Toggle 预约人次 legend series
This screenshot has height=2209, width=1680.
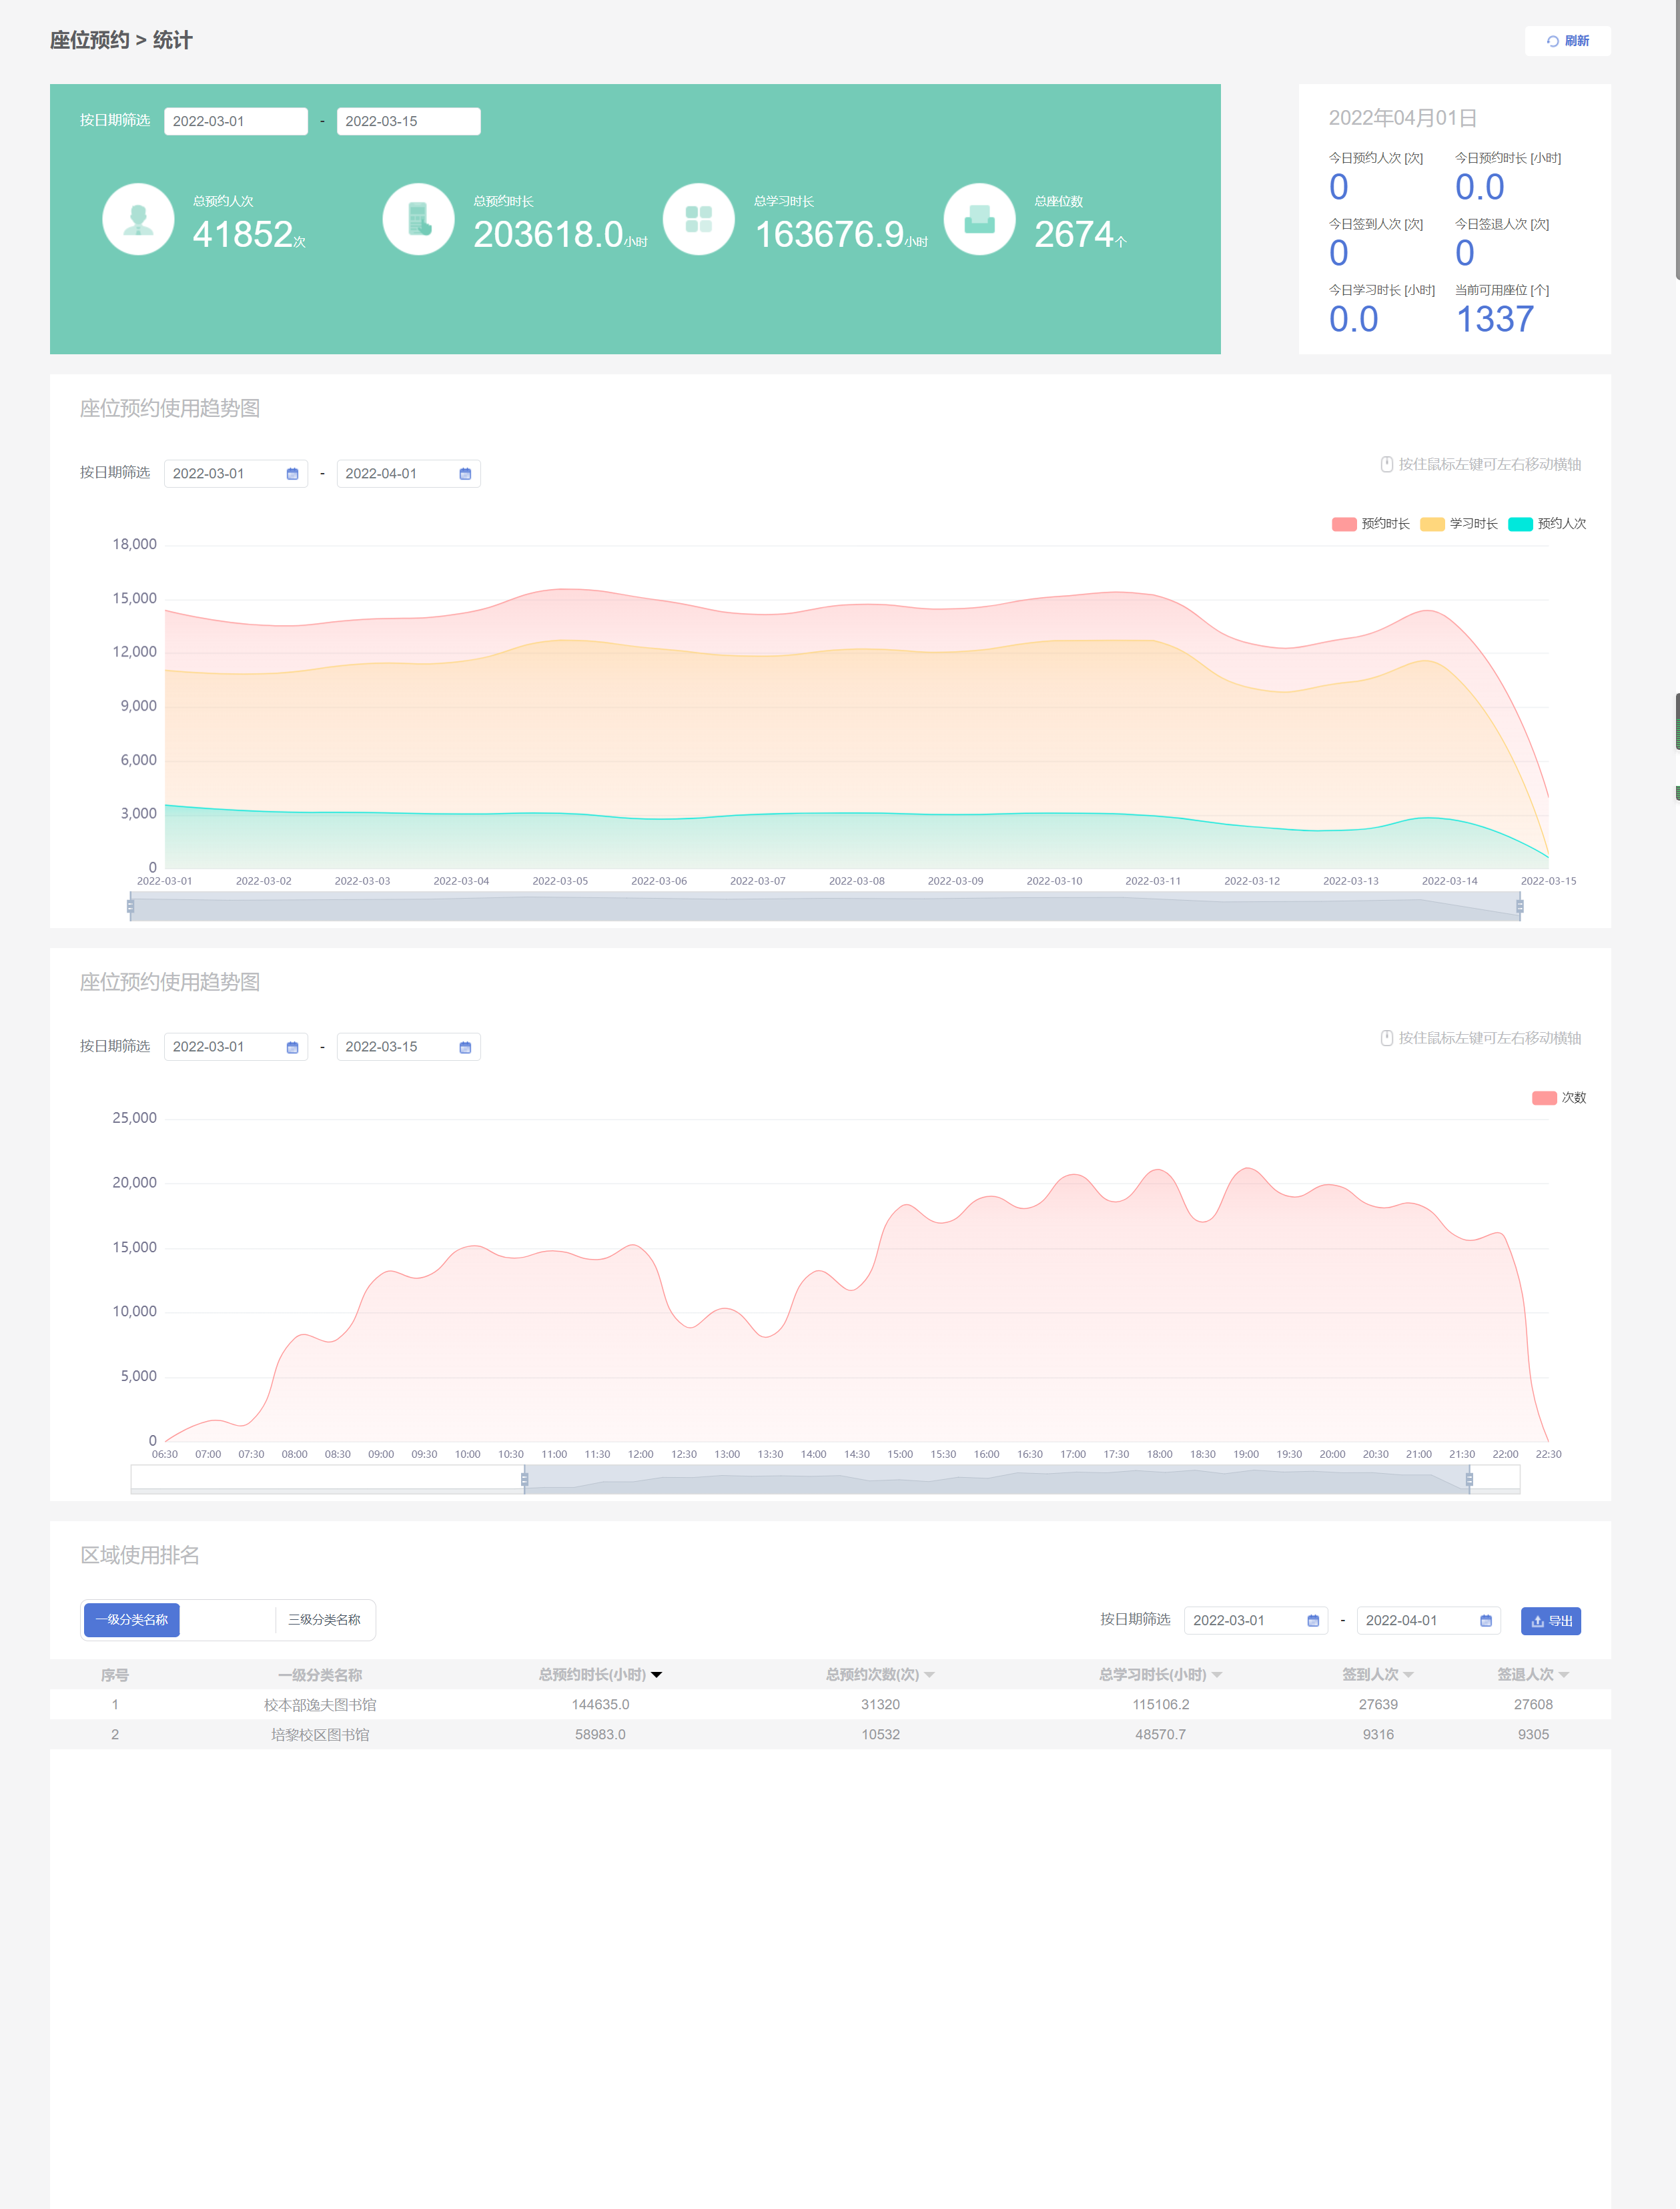[1547, 524]
